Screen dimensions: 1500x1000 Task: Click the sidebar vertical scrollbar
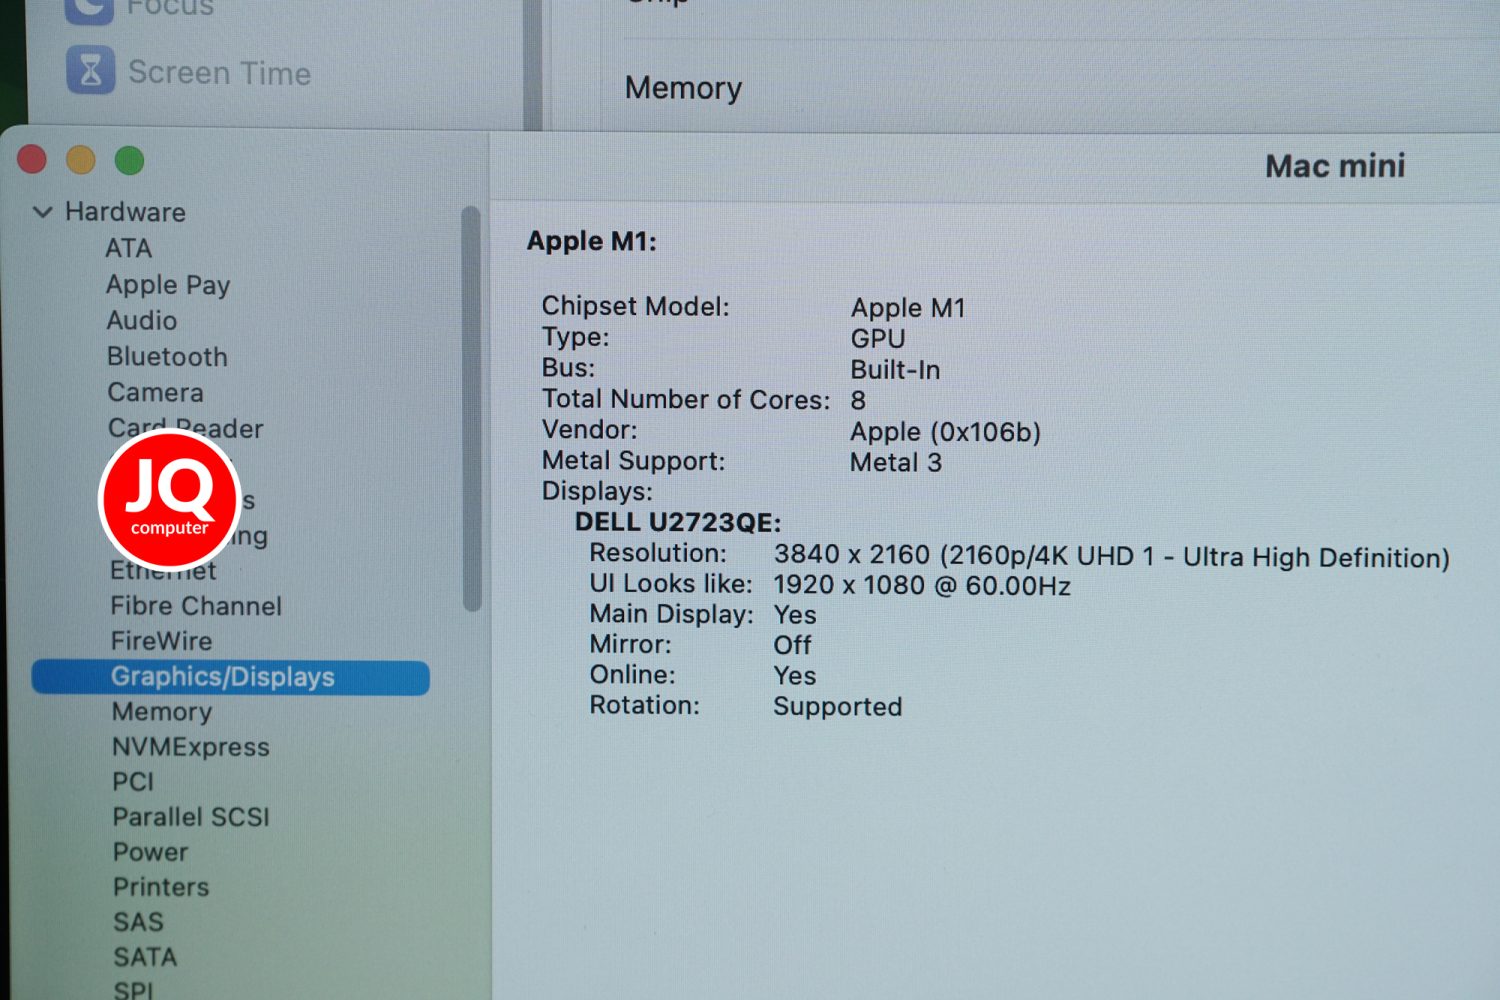tap(472, 409)
